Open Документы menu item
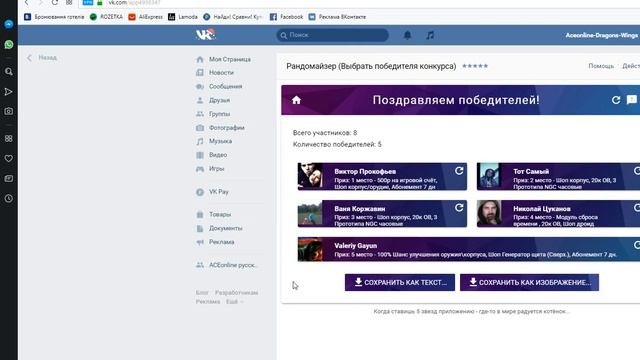This screenshot has height=360, width=640. point(219,228)
